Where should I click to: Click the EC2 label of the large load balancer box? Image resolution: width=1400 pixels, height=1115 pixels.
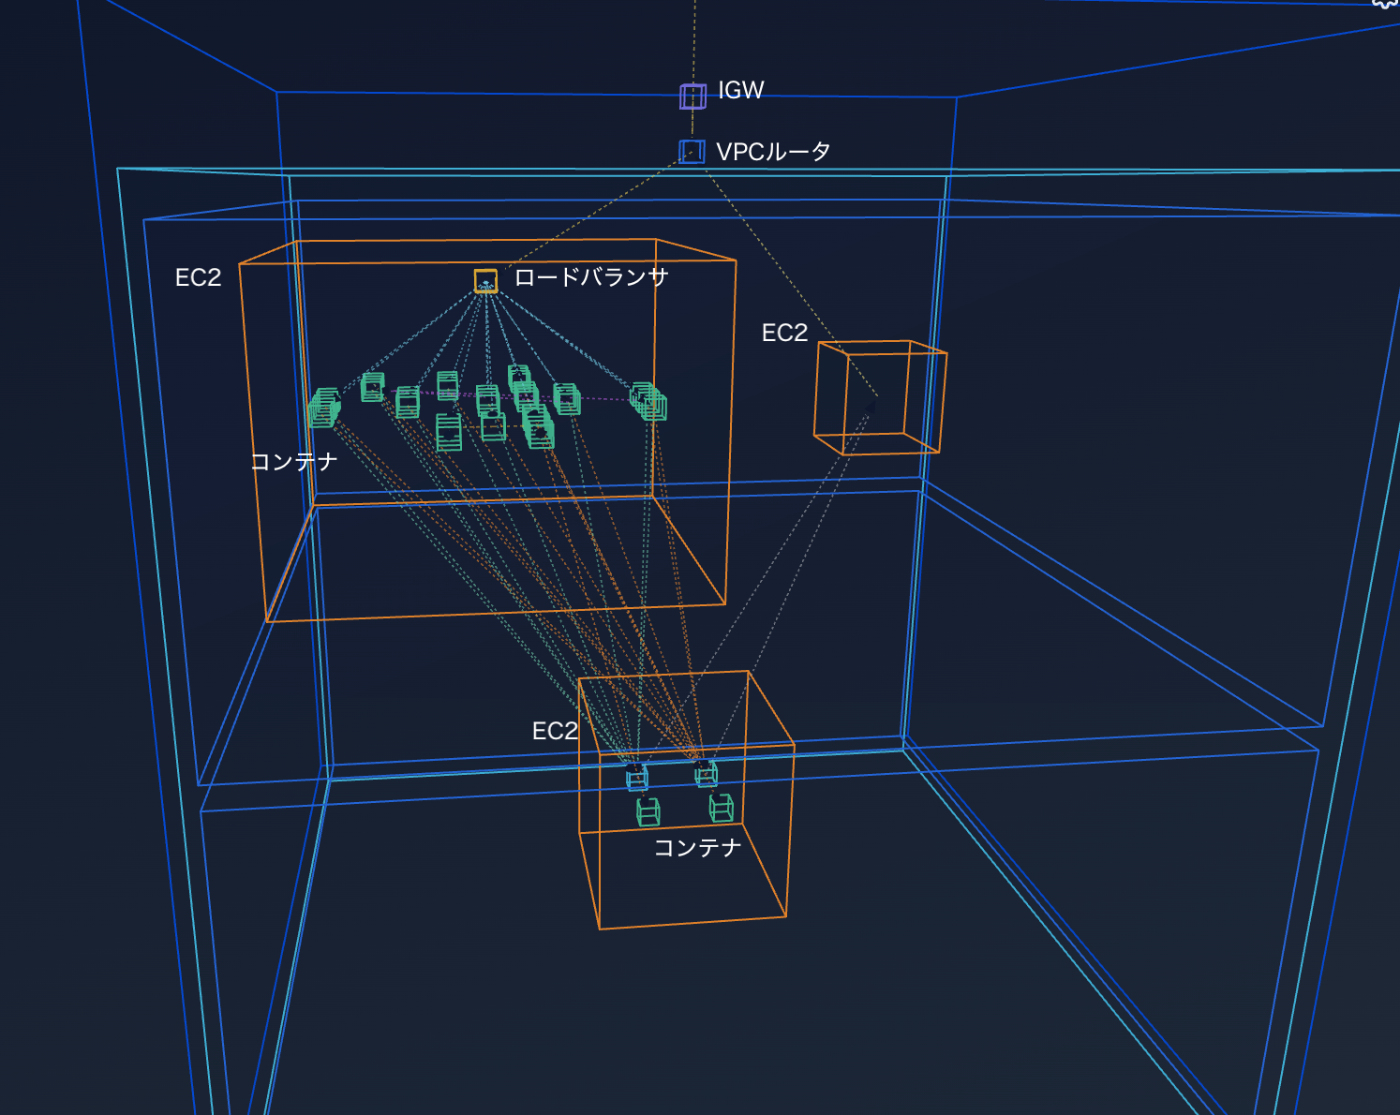198,278
